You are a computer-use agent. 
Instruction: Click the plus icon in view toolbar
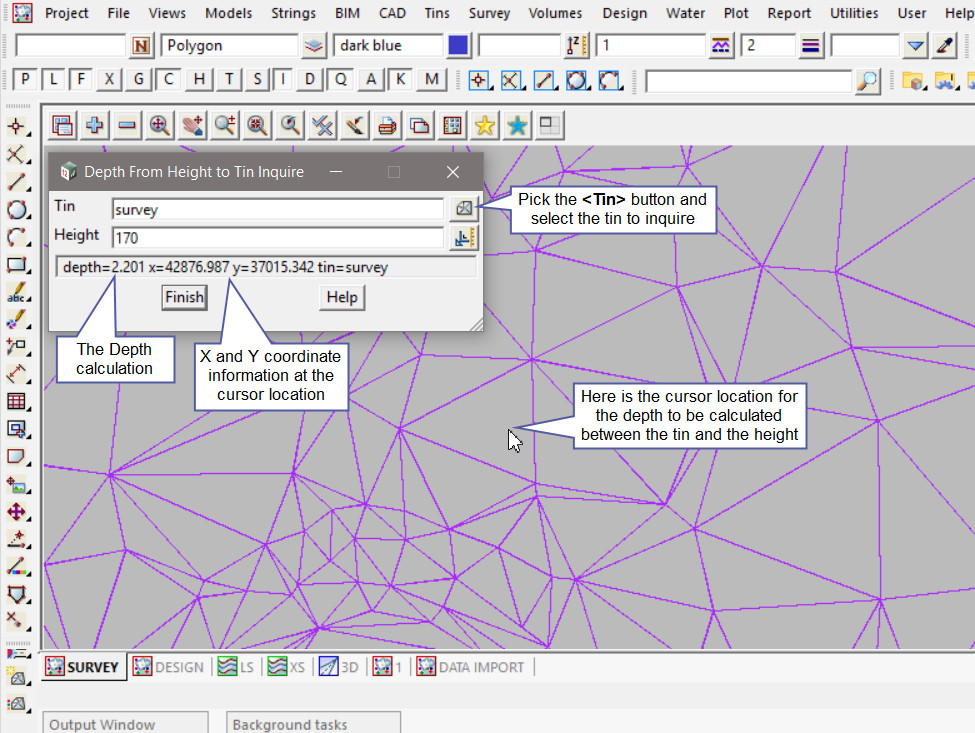coord(95,125)
